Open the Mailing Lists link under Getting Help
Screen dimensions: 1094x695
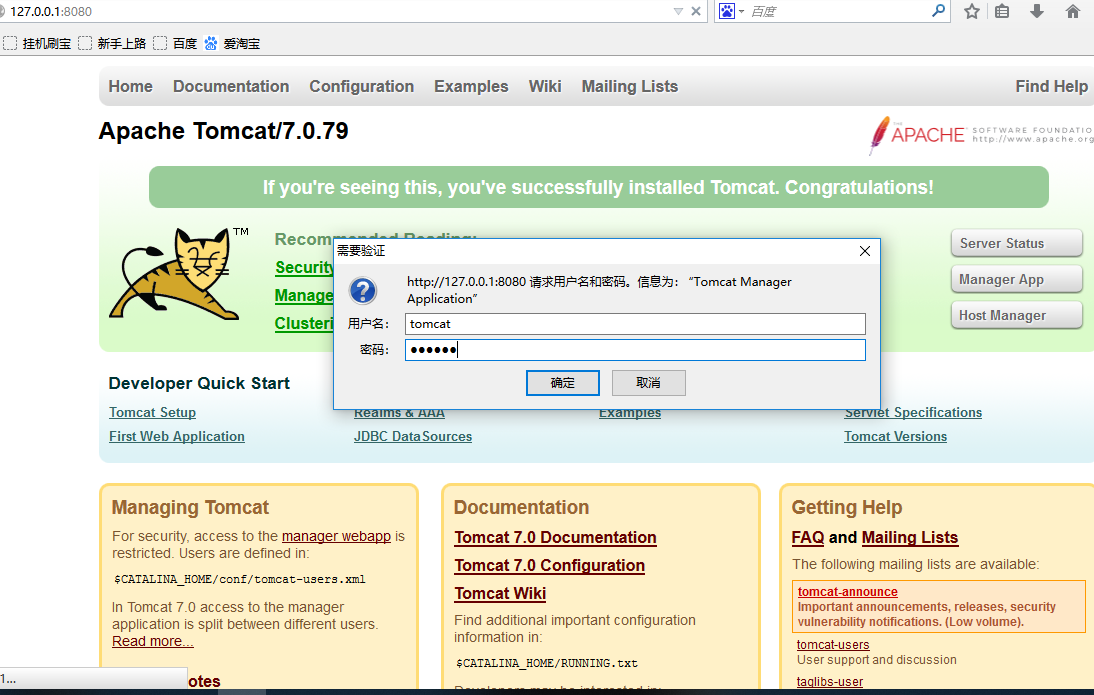click(x=910, y=537)
